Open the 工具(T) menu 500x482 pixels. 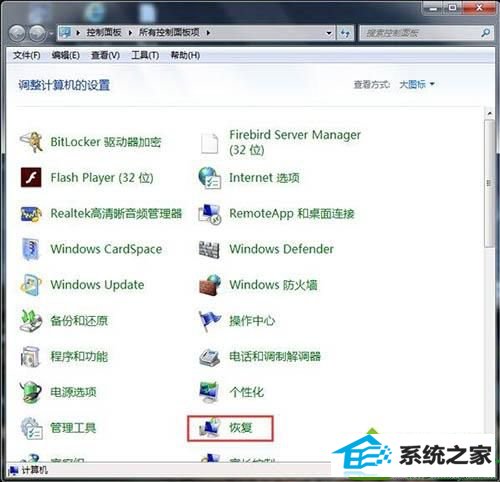[145, 55]
